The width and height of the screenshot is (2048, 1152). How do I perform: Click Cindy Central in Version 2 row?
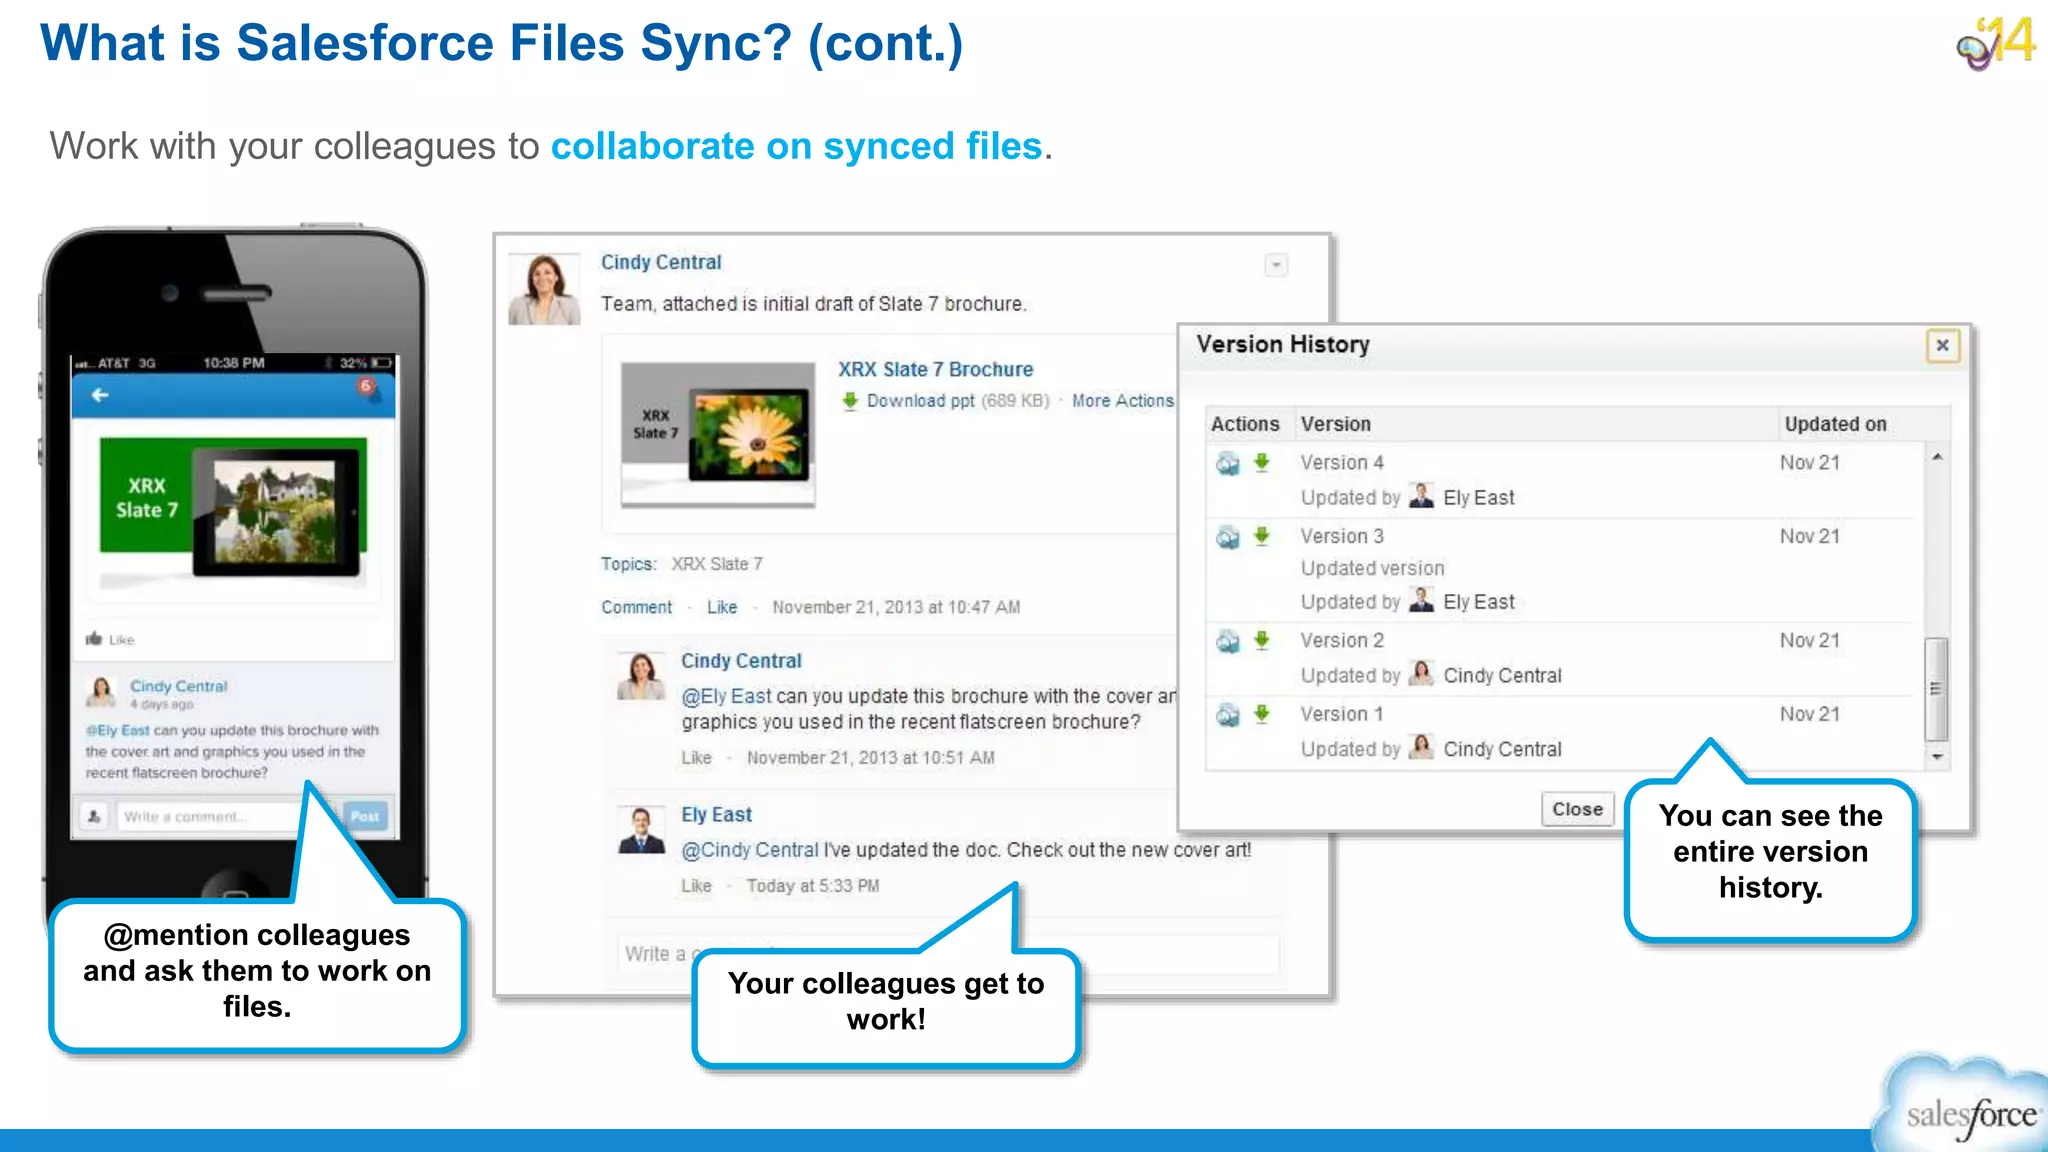pyautogui.click(x=1502, y=676)
